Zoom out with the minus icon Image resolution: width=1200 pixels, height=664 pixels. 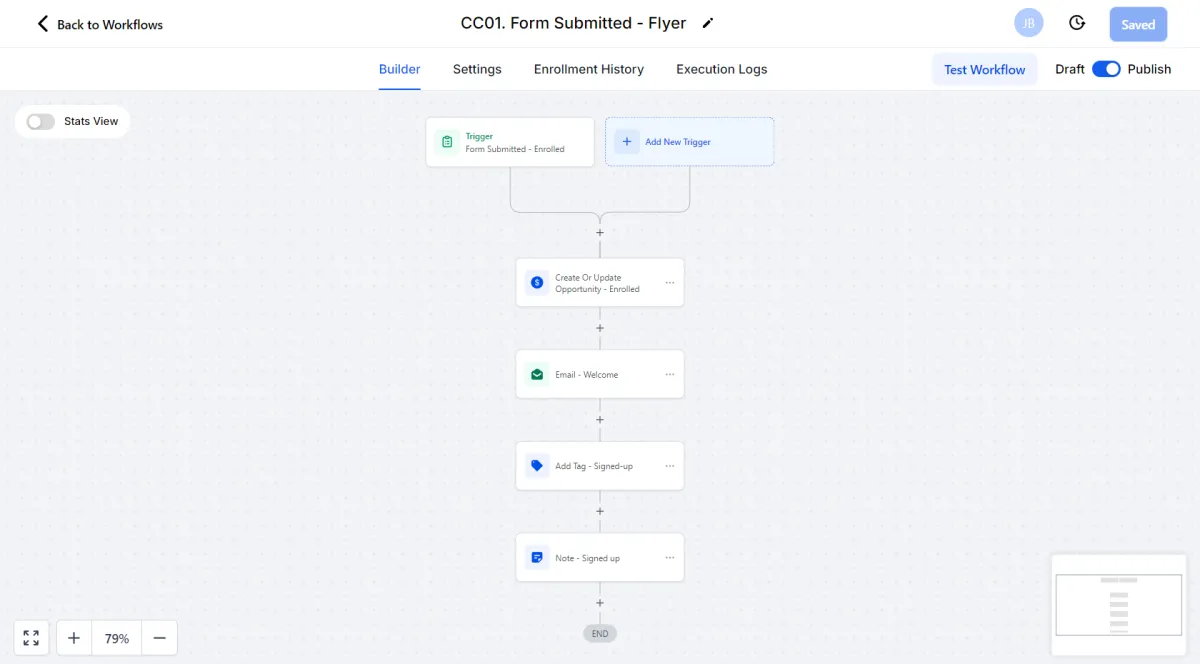click(x=159, y=638)
